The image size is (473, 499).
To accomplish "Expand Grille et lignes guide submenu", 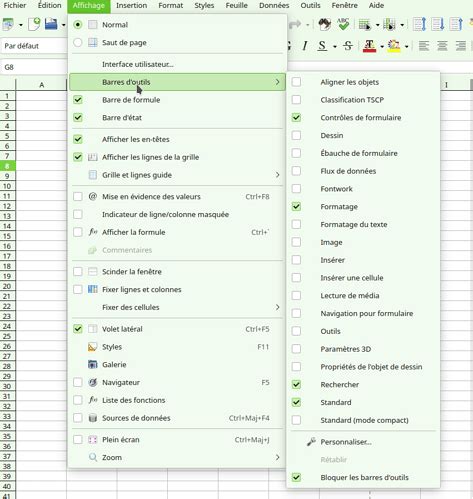I will tap(277, 175).
